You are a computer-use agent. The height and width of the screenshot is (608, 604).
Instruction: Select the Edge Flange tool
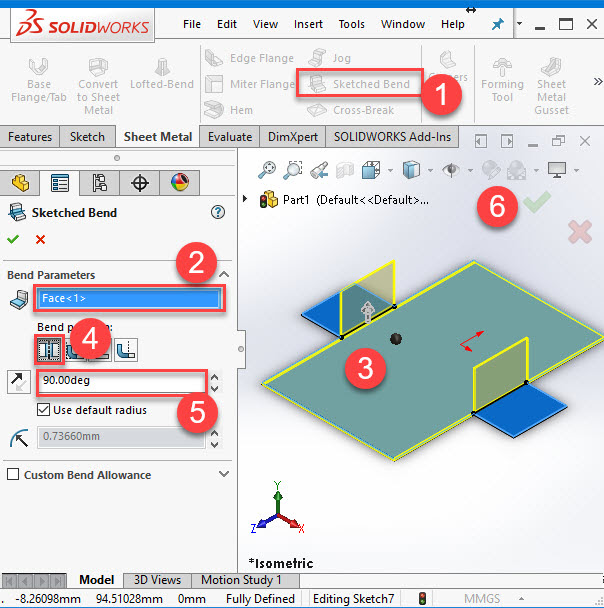(249, 58)
